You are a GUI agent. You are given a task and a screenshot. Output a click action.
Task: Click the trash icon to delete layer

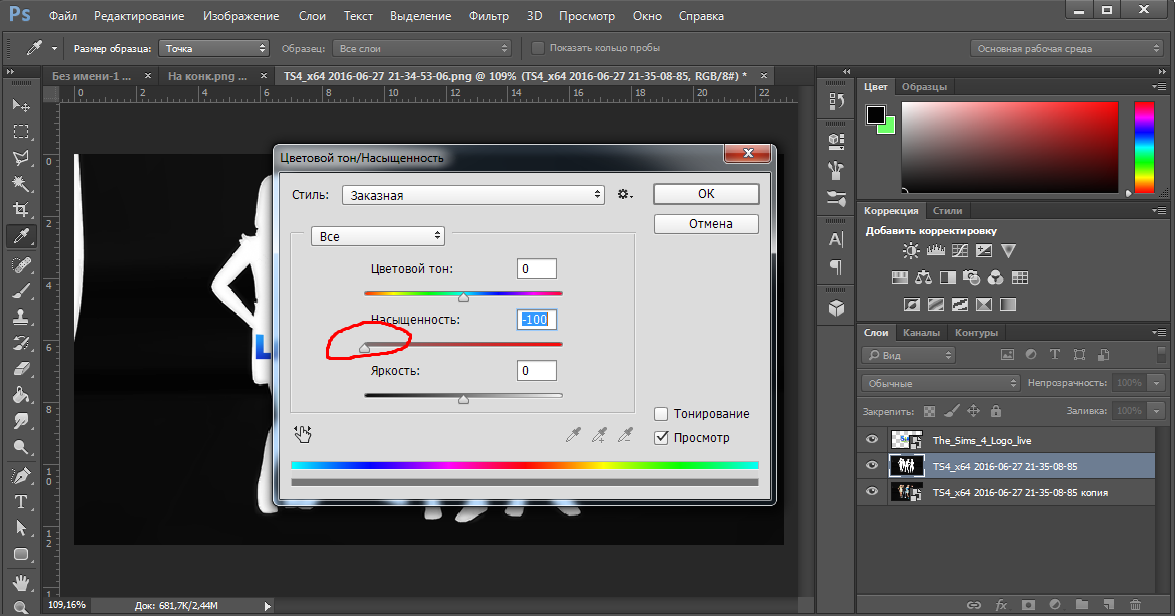click(x=1135, y=605)
